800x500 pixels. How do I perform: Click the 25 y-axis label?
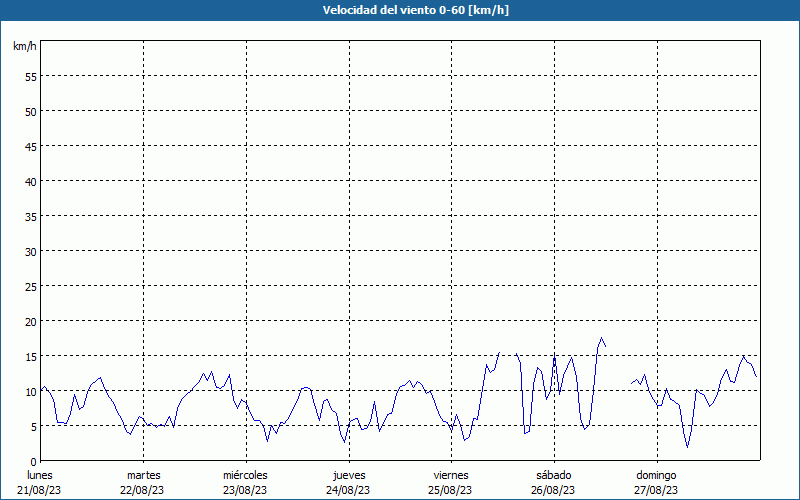[31, 287]
